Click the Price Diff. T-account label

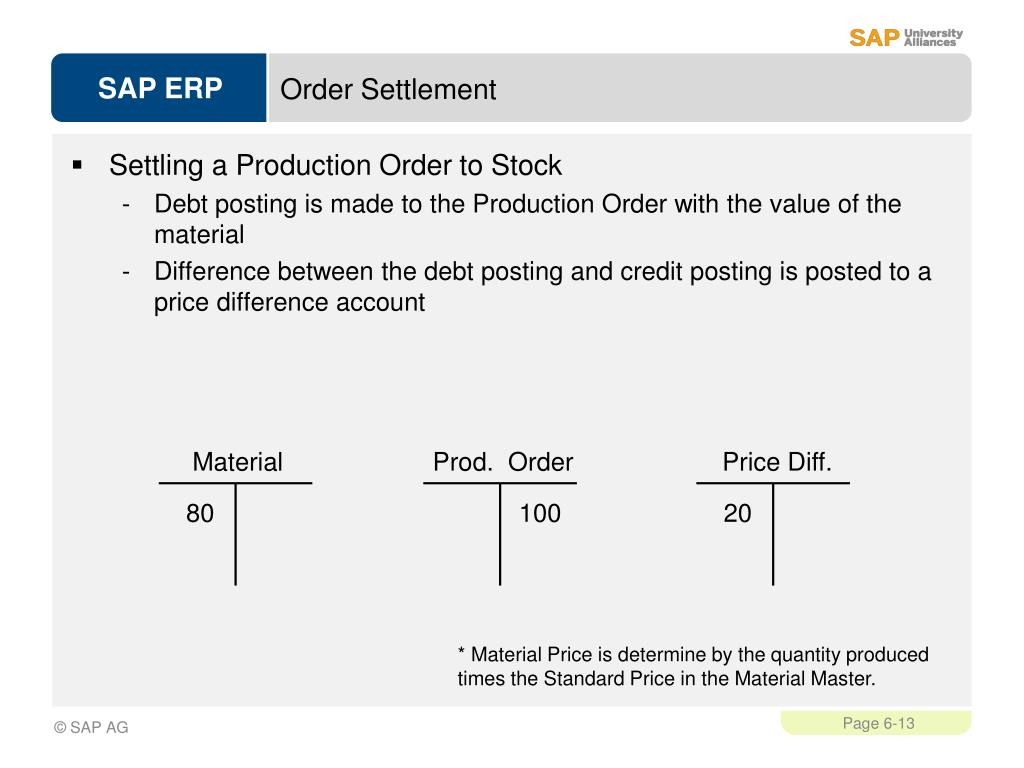click(x=777, y=462)
